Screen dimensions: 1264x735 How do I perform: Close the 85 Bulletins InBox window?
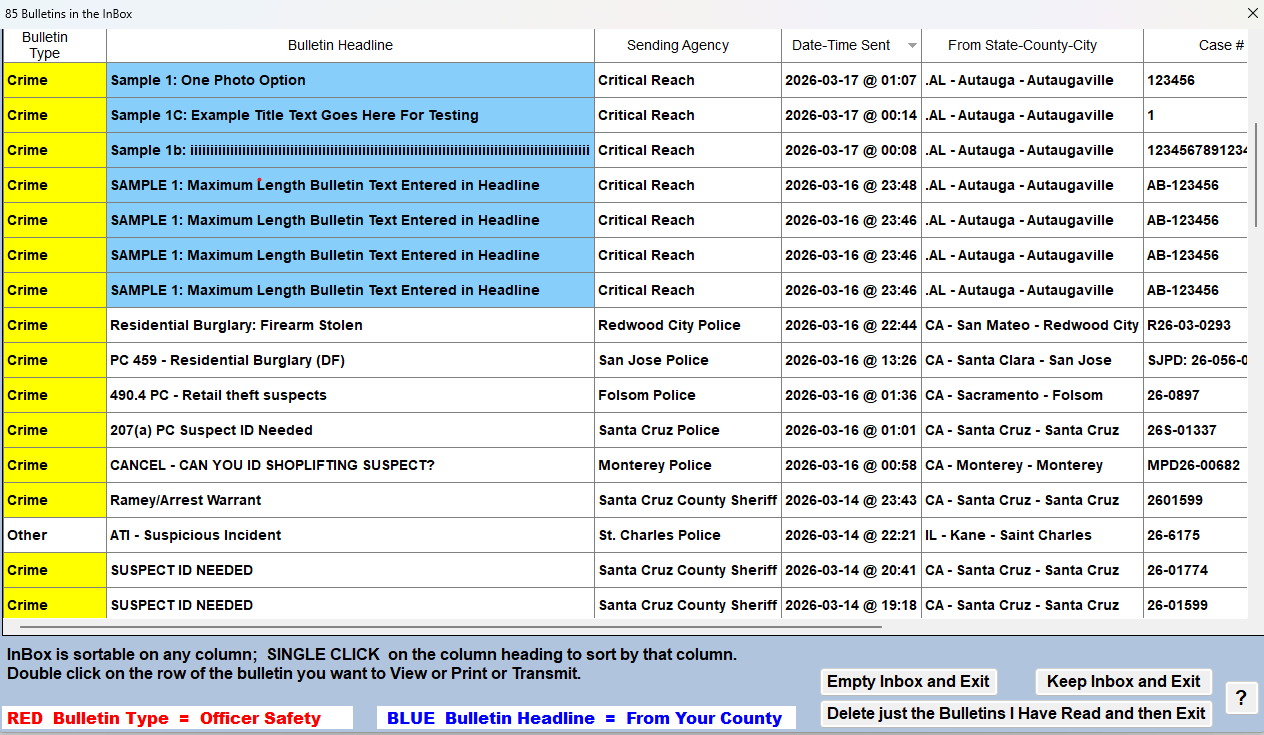tap(1252, 13)
